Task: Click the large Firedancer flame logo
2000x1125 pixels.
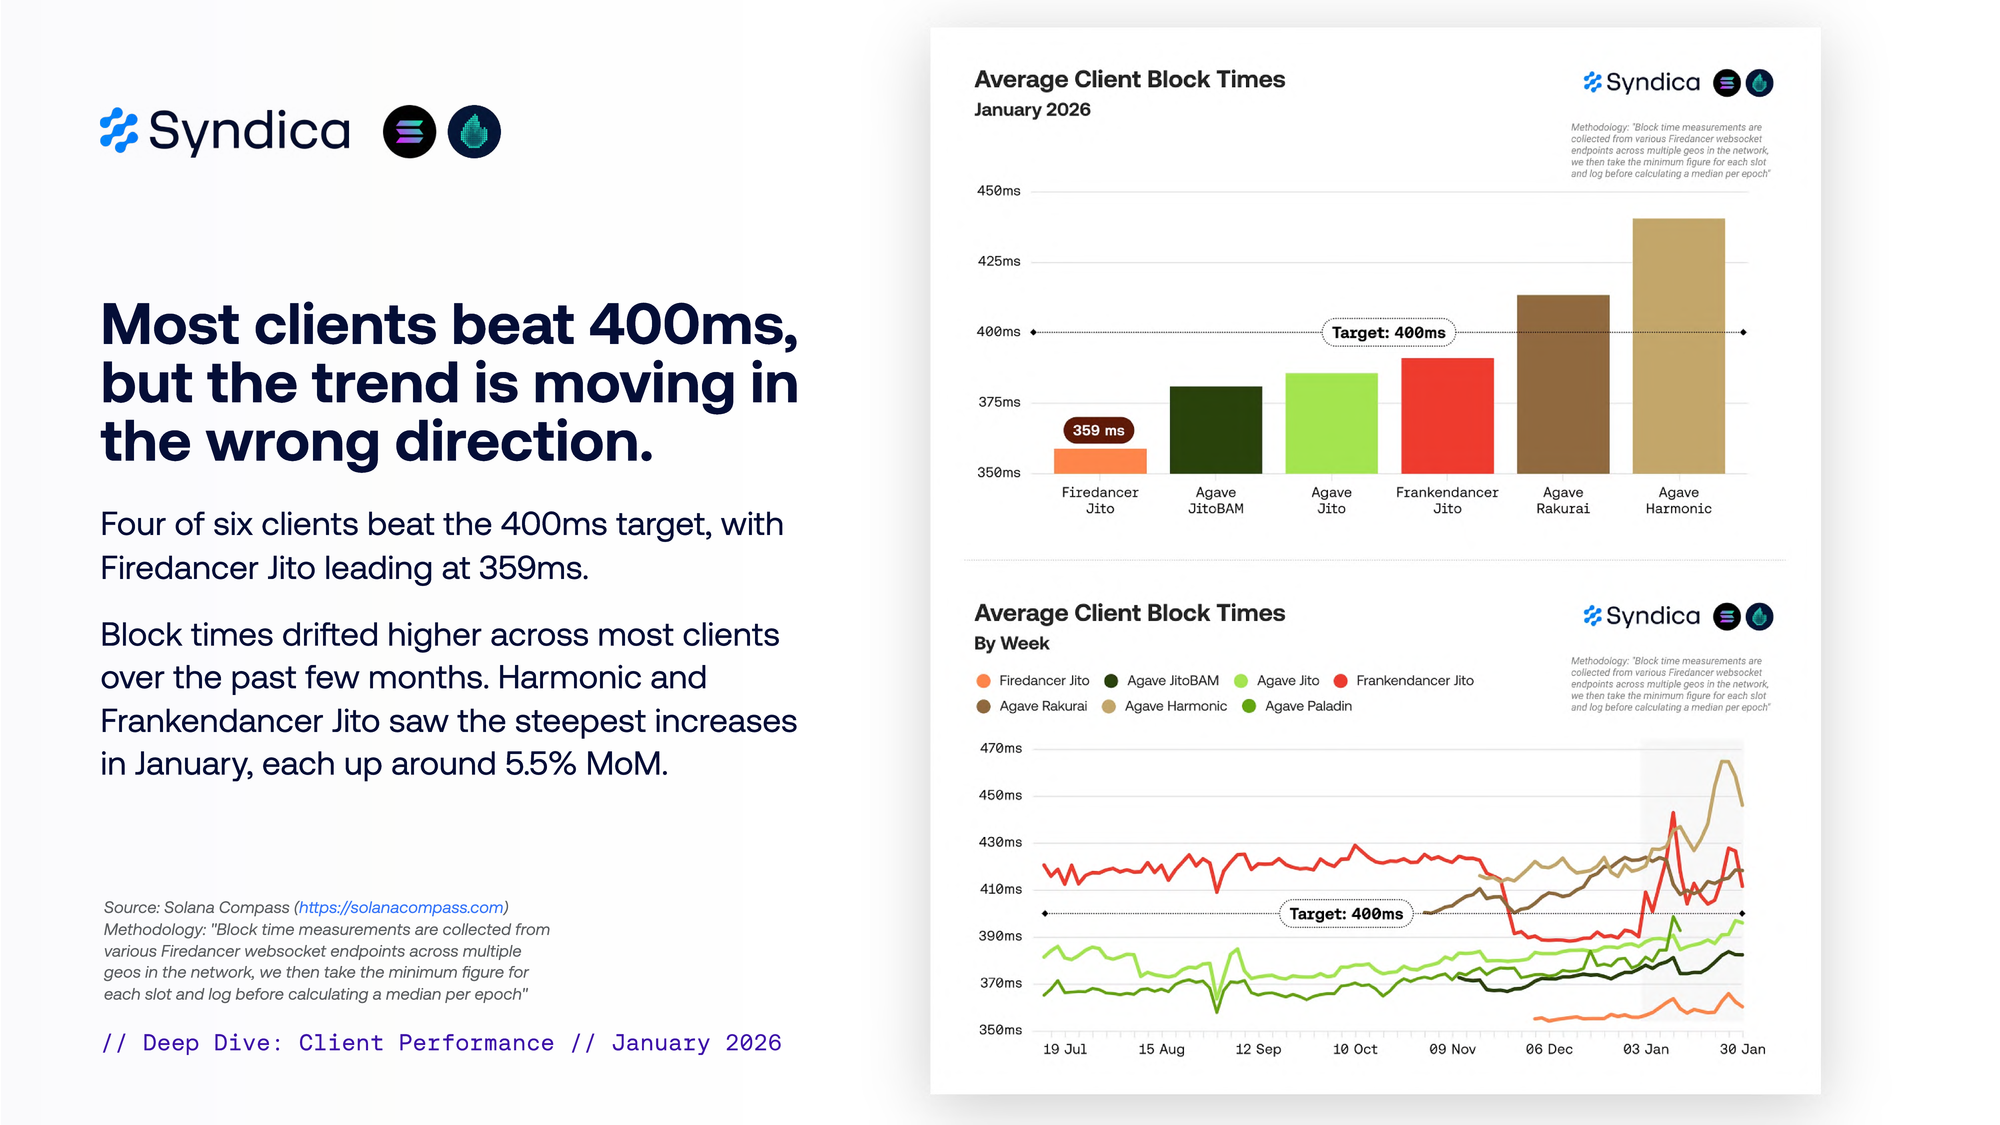Action: coord(474,132)
